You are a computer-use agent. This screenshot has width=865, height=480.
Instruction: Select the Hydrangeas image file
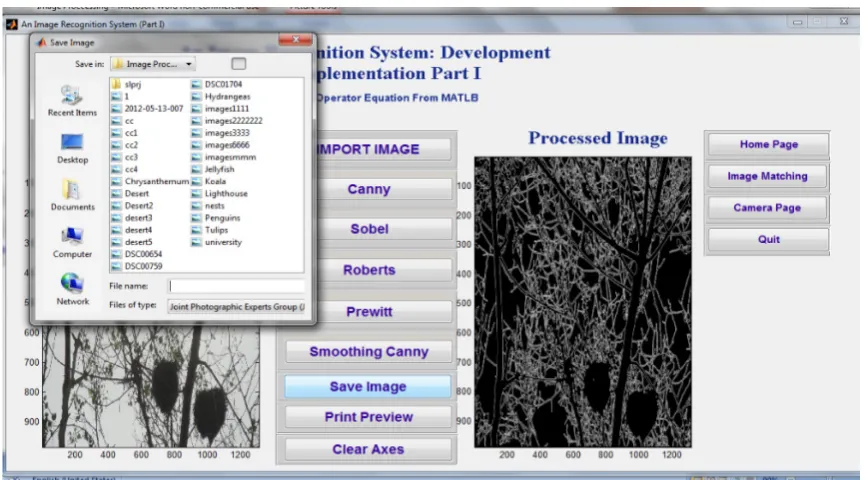tap(221, 97)
